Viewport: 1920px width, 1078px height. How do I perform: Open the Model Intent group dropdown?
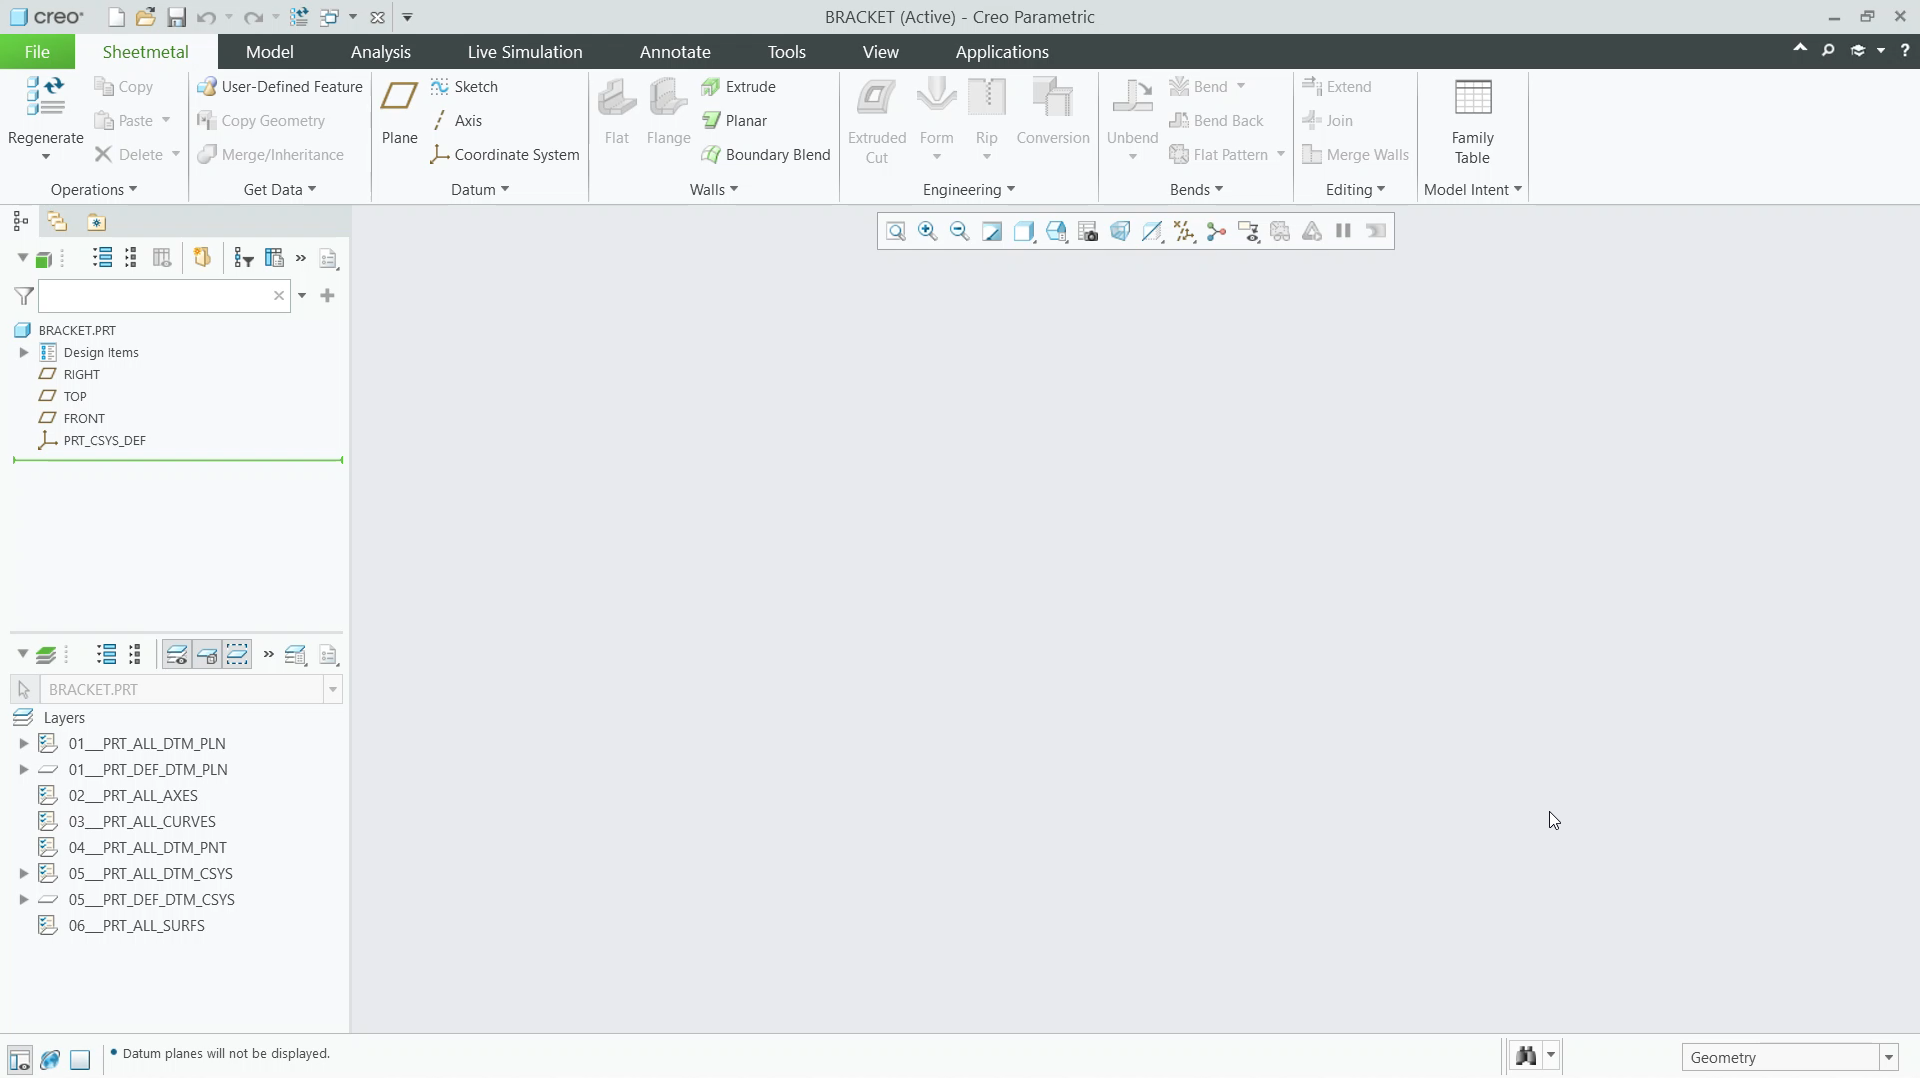(1473, 190)
